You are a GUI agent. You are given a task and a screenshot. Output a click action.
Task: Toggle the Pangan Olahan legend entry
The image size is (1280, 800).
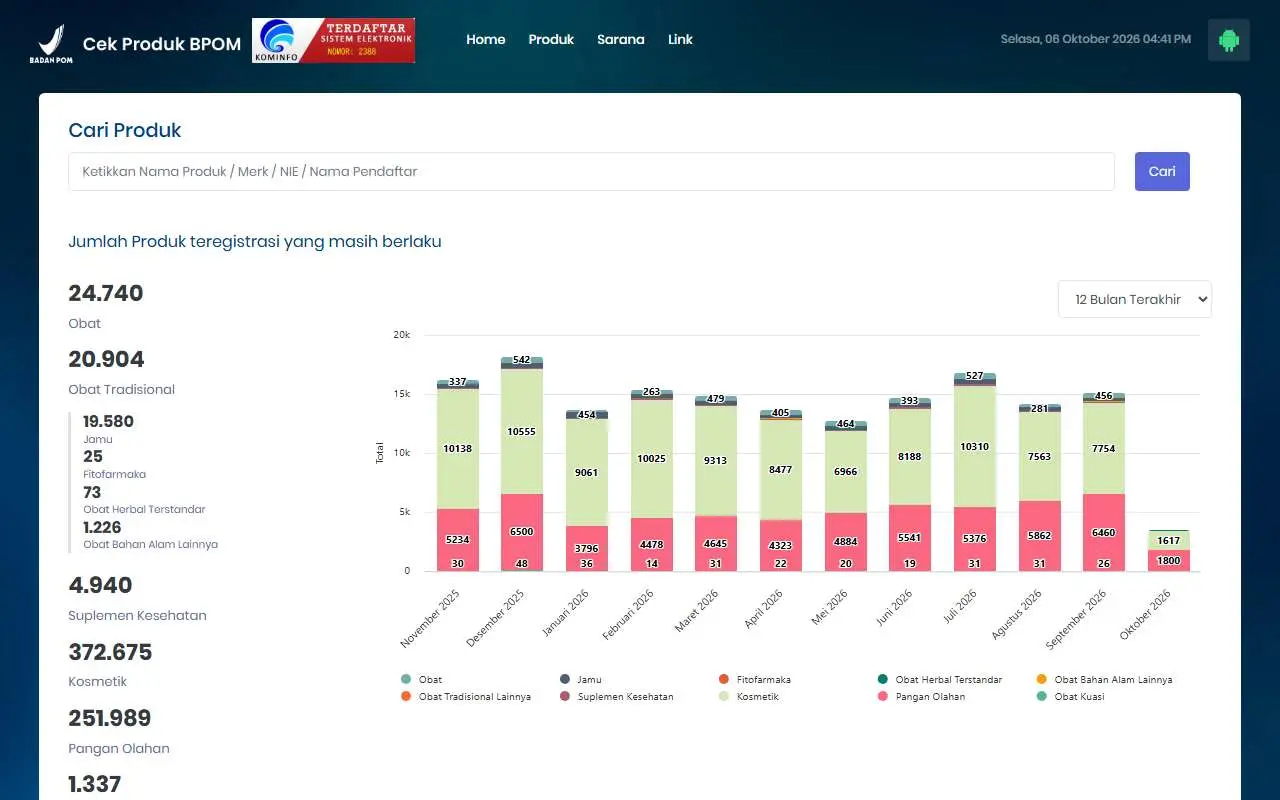(x=921, y=697)
